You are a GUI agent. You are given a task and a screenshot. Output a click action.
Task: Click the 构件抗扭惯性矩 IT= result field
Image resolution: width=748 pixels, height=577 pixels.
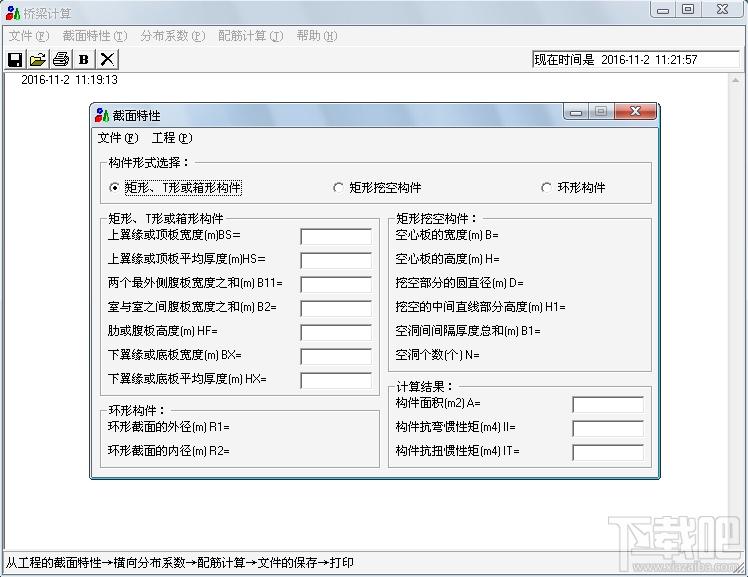pyautogui.click(x=608, y=452)
